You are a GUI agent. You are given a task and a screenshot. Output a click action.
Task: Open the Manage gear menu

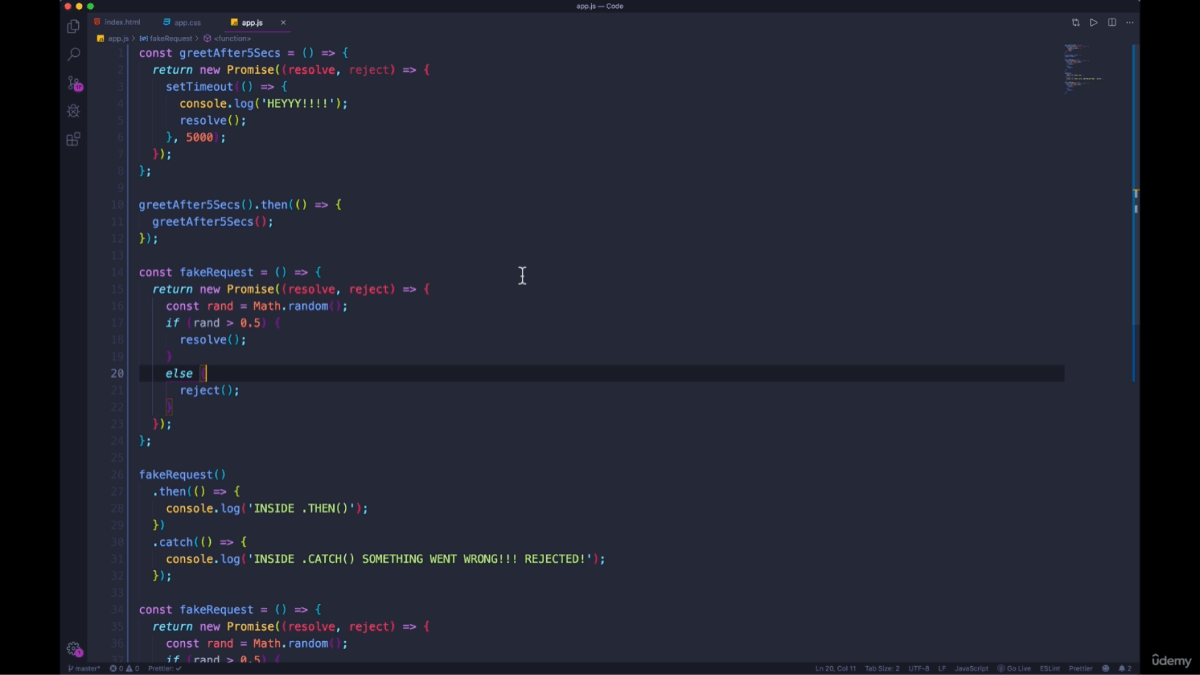(x=73, y=649)
